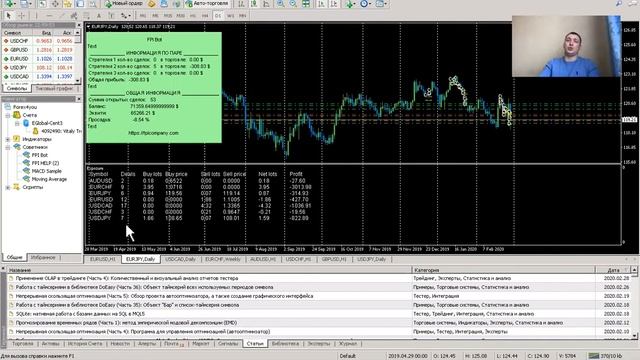Close the Market Watch panel
Image resolution: width=640 pixels, height=360 pixels.
click(x=79, y=25)
